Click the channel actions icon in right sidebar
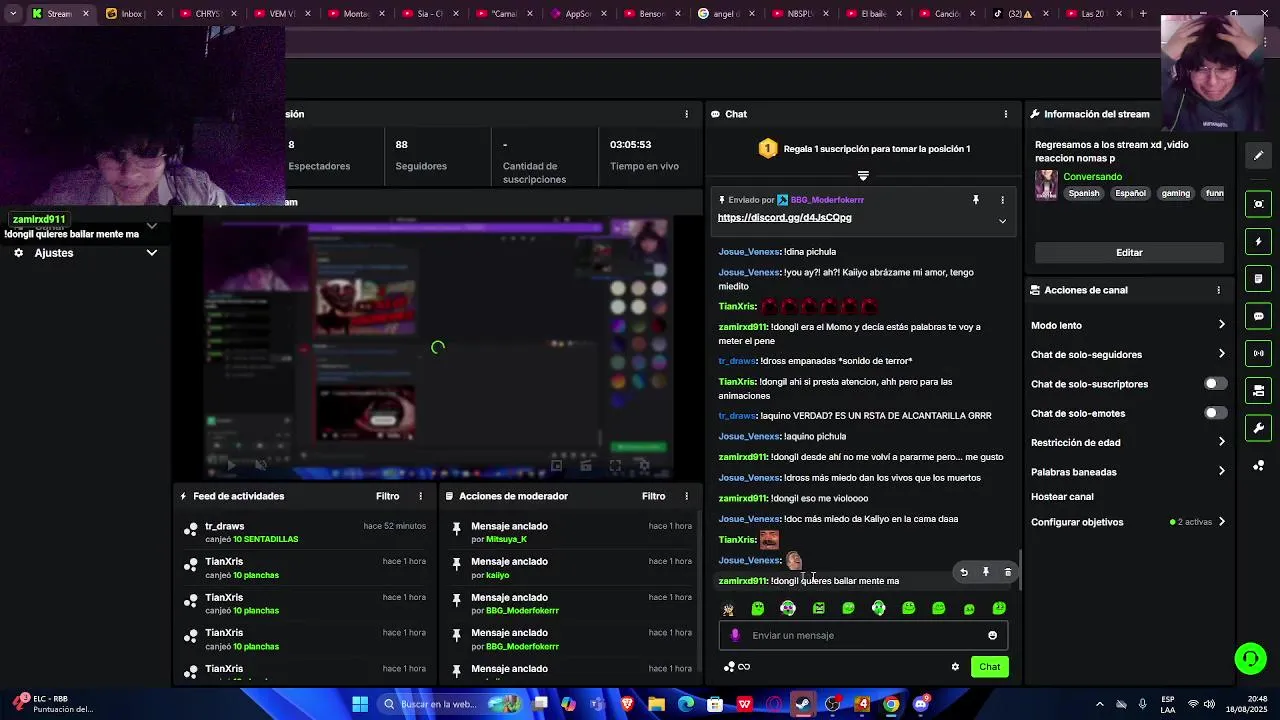The height and width of the screenshot is (720, 1280). point(1258,390)
